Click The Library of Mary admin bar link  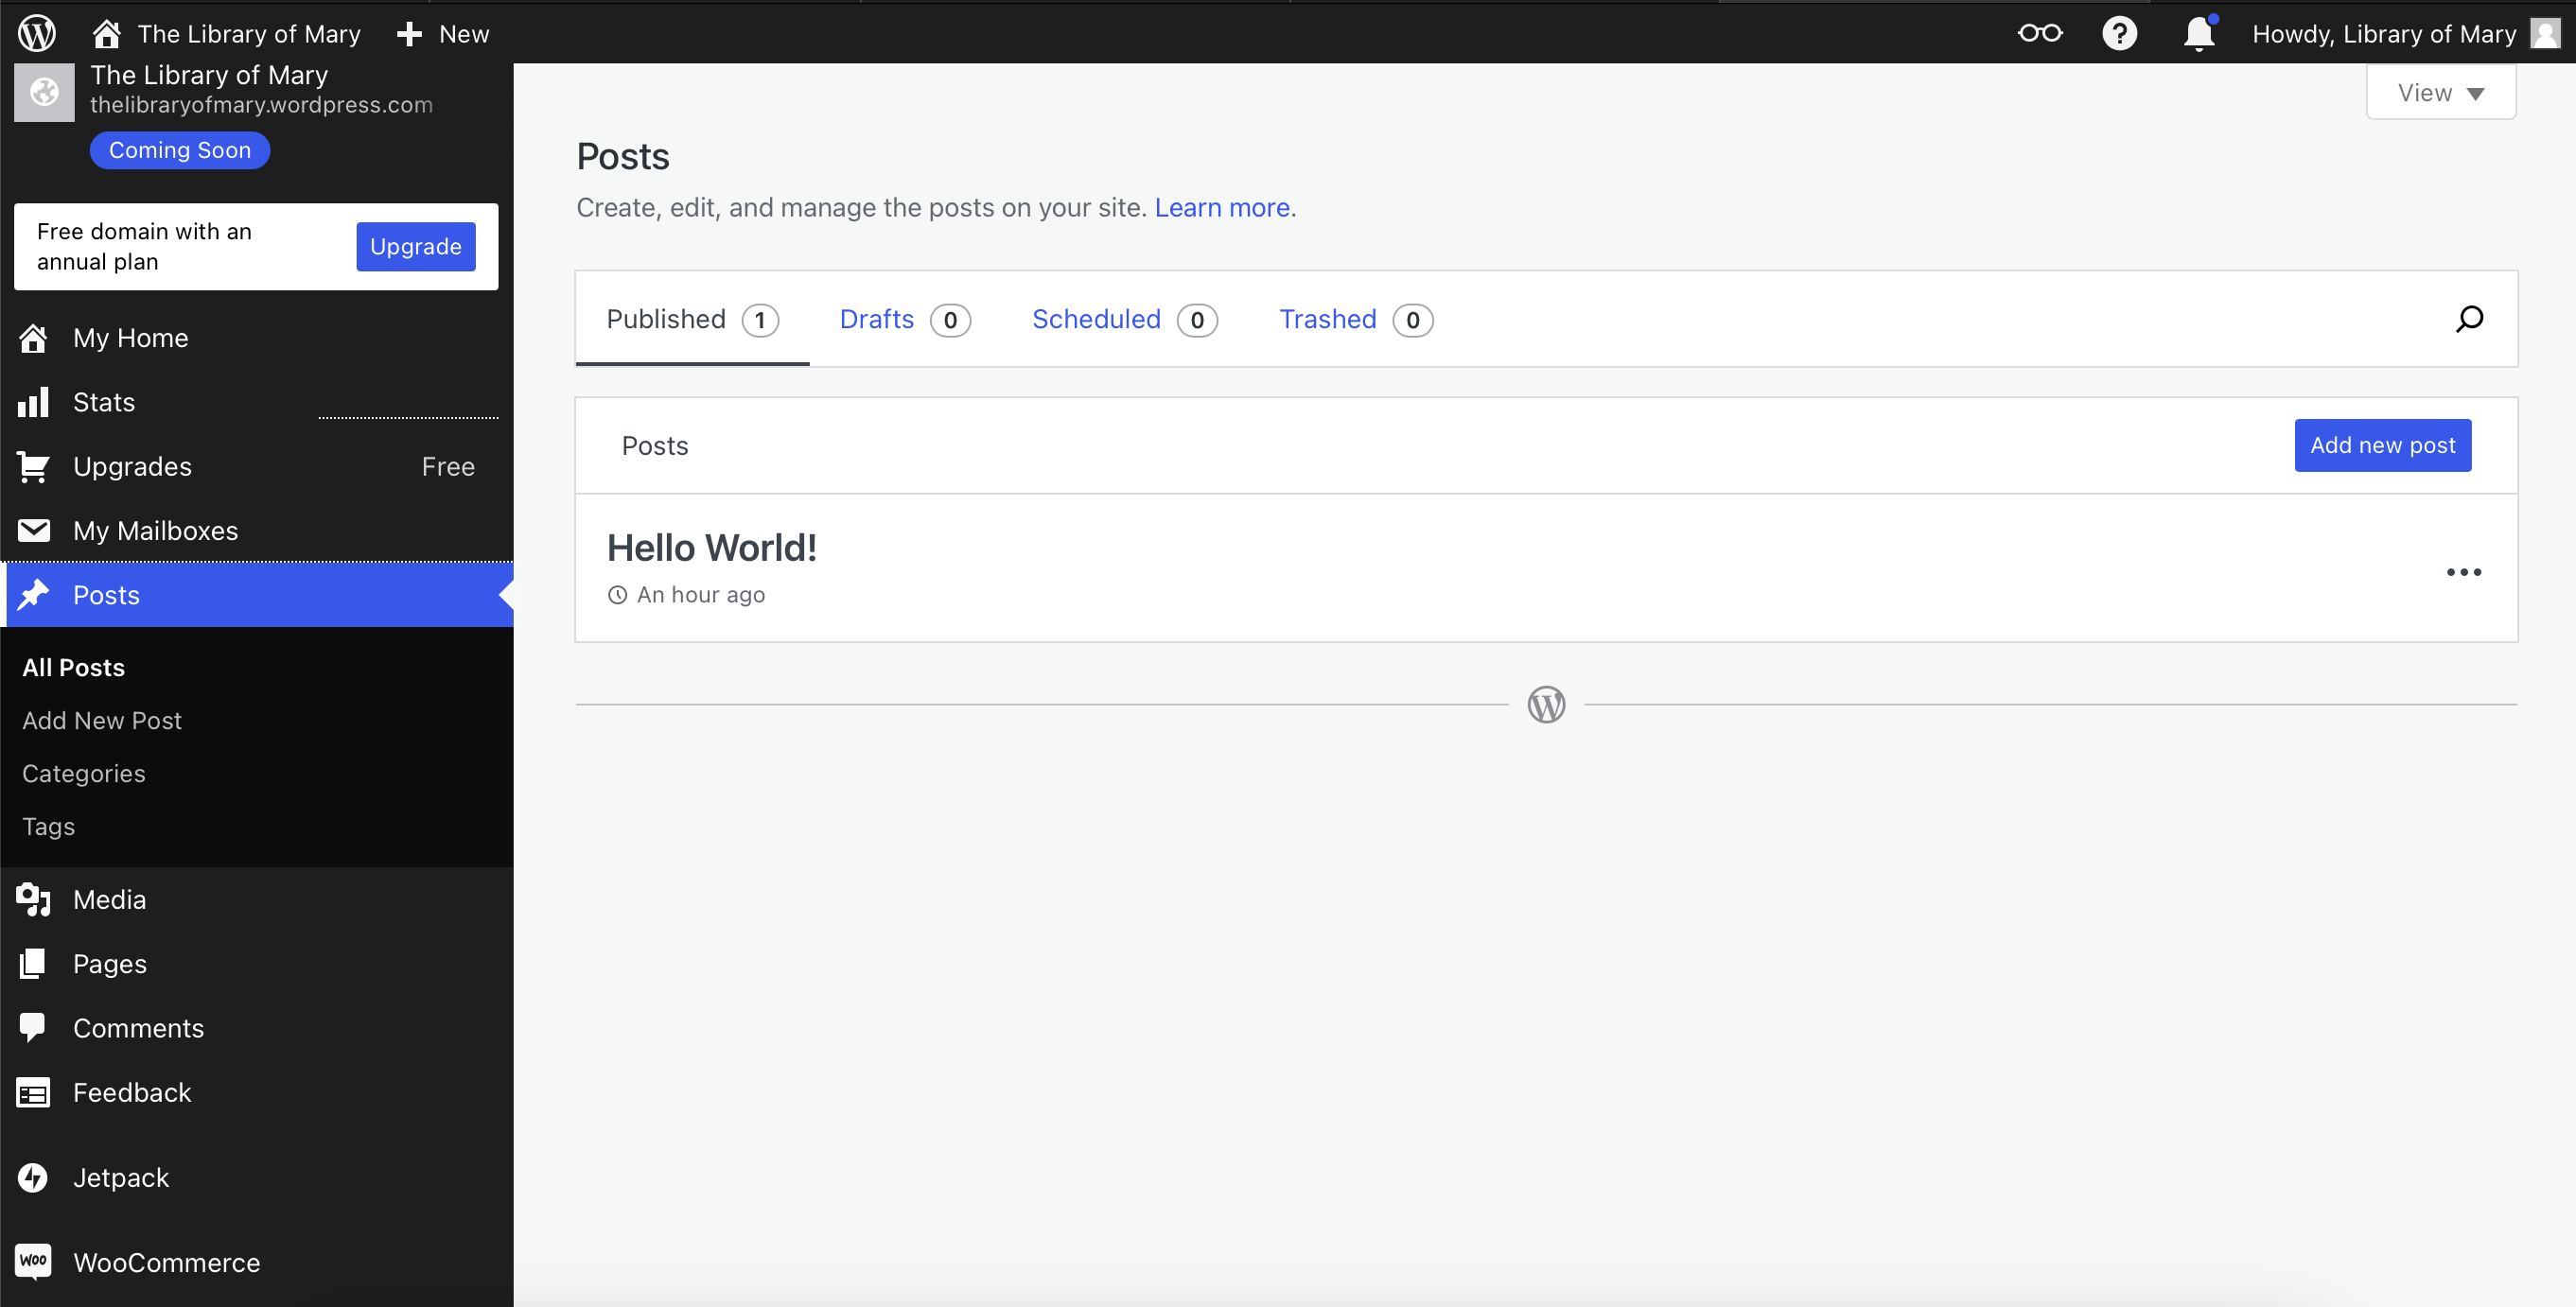(x=249, y=34)
